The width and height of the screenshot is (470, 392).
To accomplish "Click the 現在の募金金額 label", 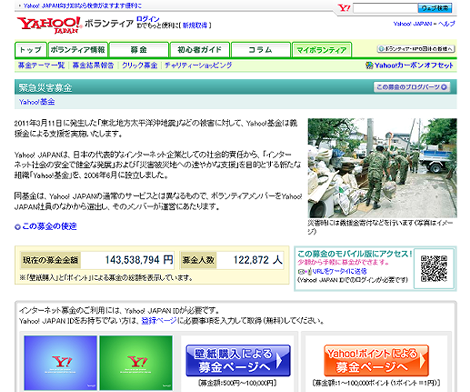I will pos(50,260).
